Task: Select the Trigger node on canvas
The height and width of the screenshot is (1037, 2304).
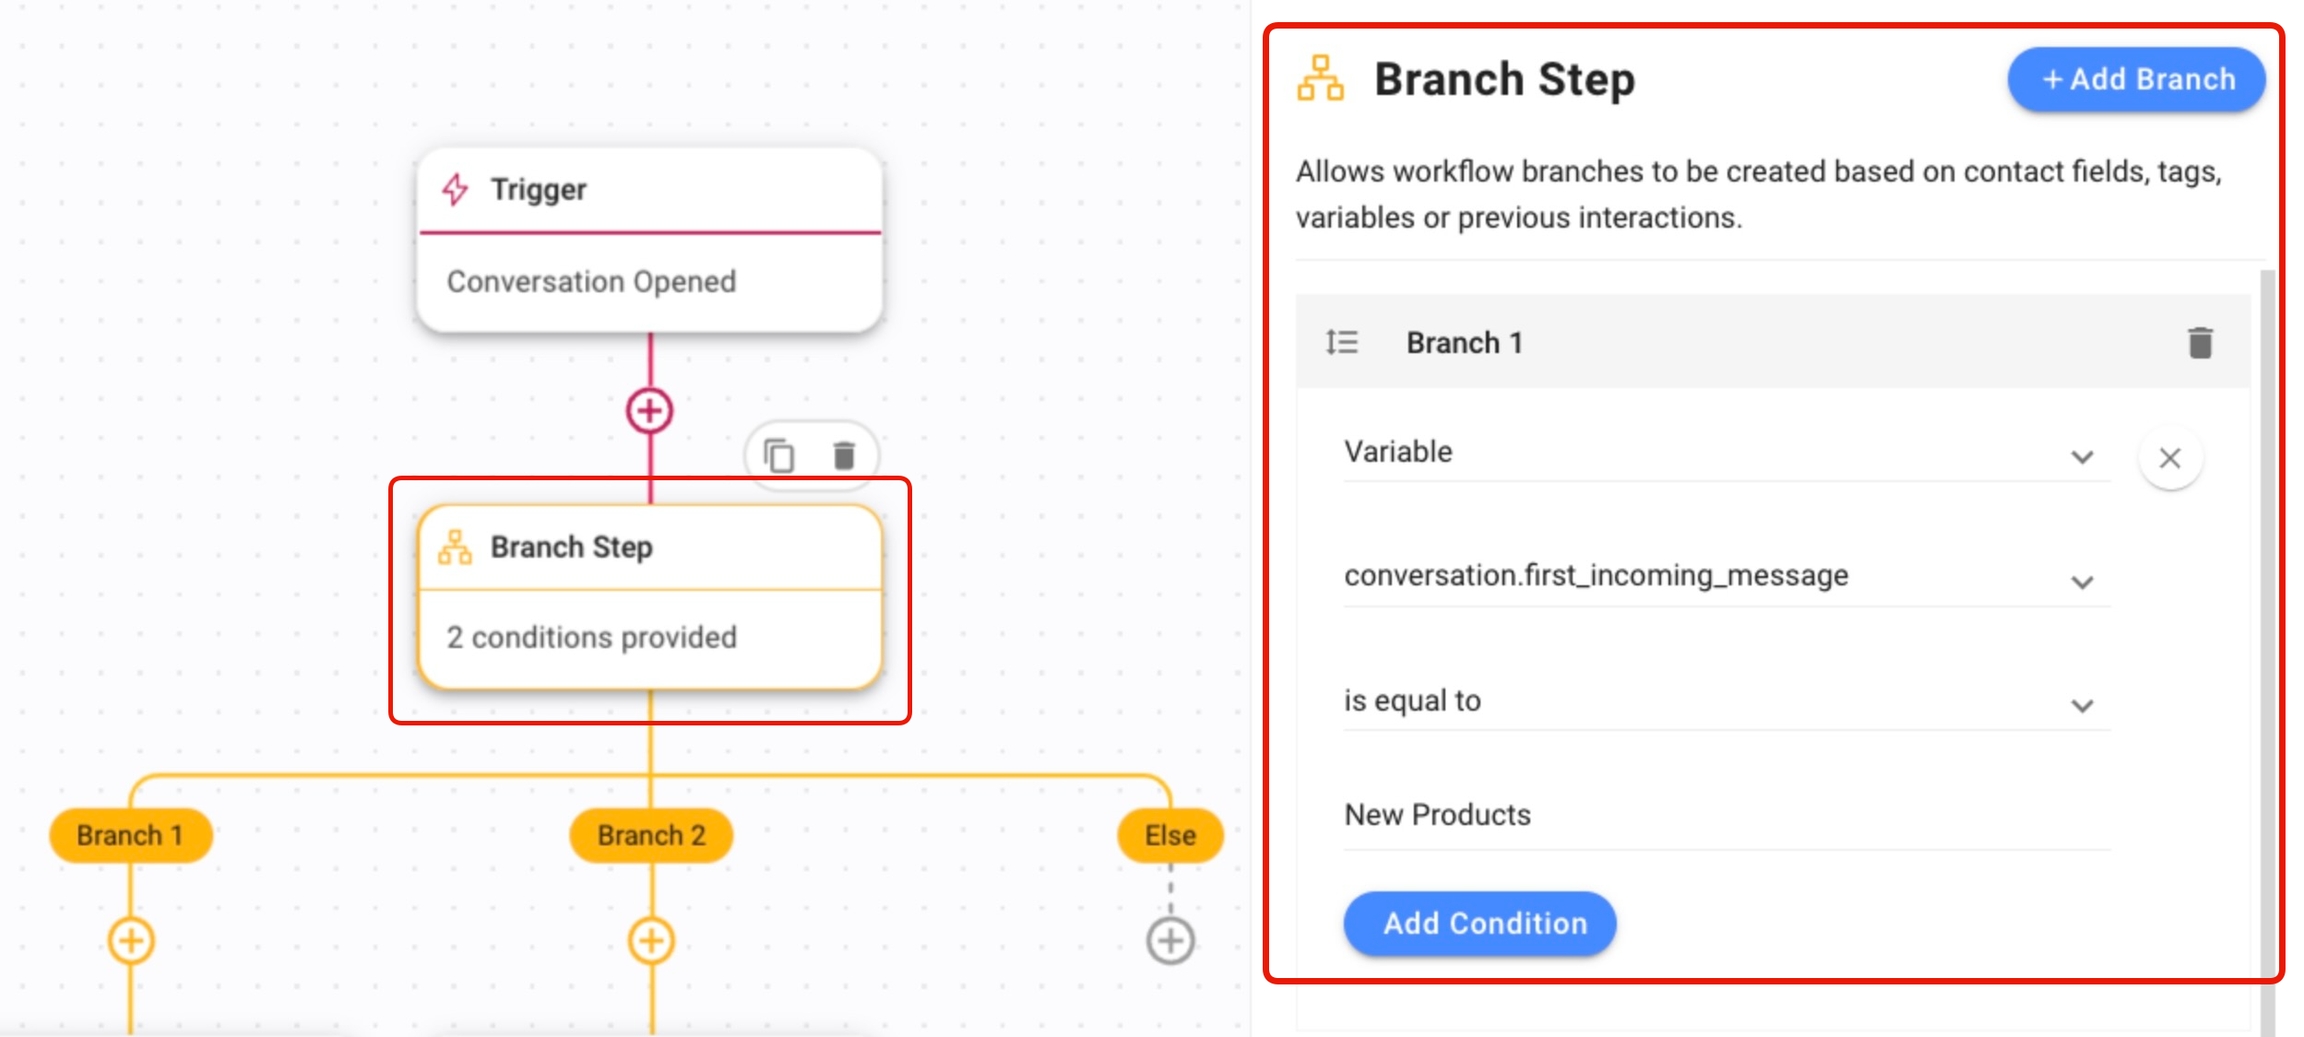Action: click(x=650, y=240)
